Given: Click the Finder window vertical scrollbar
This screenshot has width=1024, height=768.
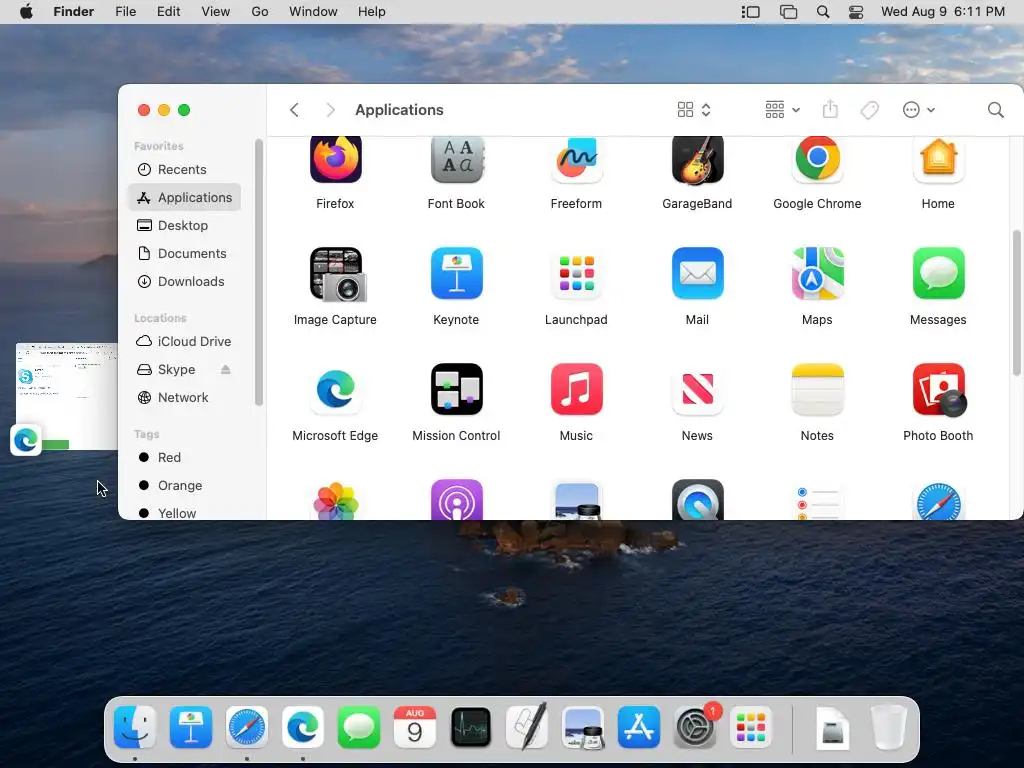Looking at the screenshot, I should click(1017, 303).
